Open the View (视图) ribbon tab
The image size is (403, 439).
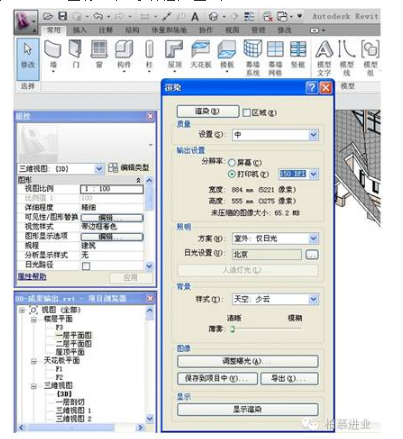[232, 30]
